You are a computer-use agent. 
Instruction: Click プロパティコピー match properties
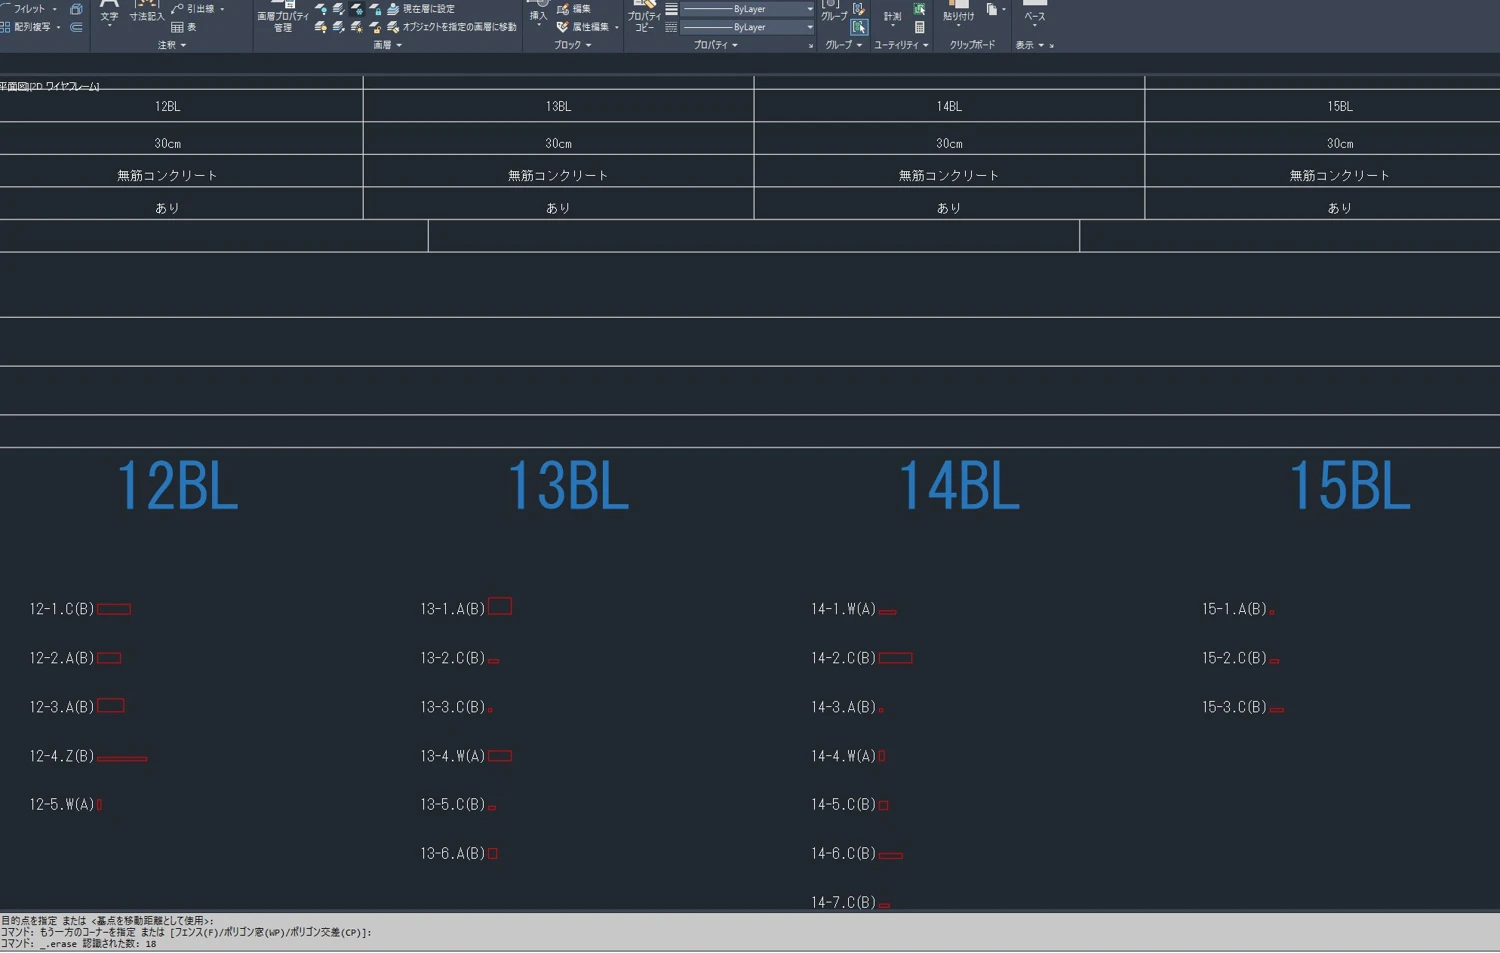[x=644, y=17]
